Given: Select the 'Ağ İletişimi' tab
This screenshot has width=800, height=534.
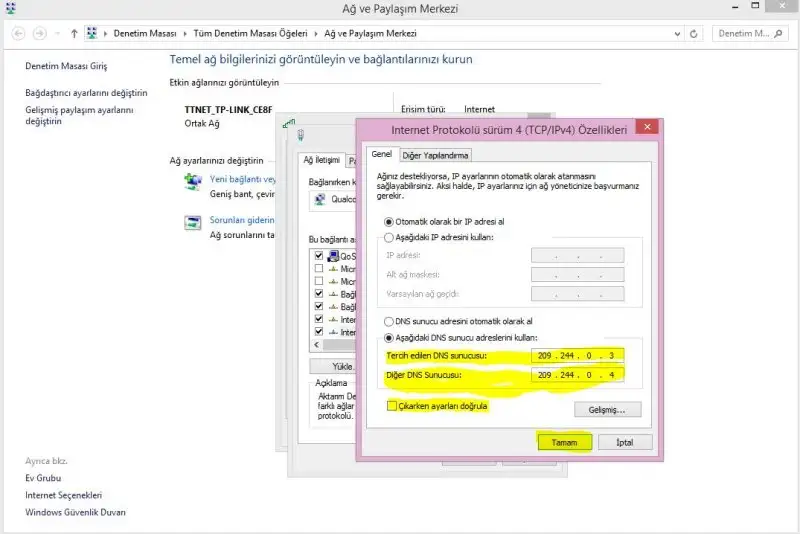Looking at the screenshot, I should coord(321,160).
